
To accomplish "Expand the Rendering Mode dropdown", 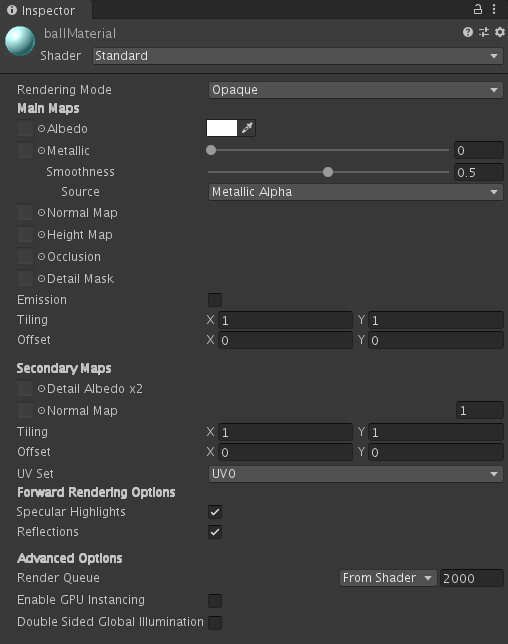I will (x=356, y=90).
